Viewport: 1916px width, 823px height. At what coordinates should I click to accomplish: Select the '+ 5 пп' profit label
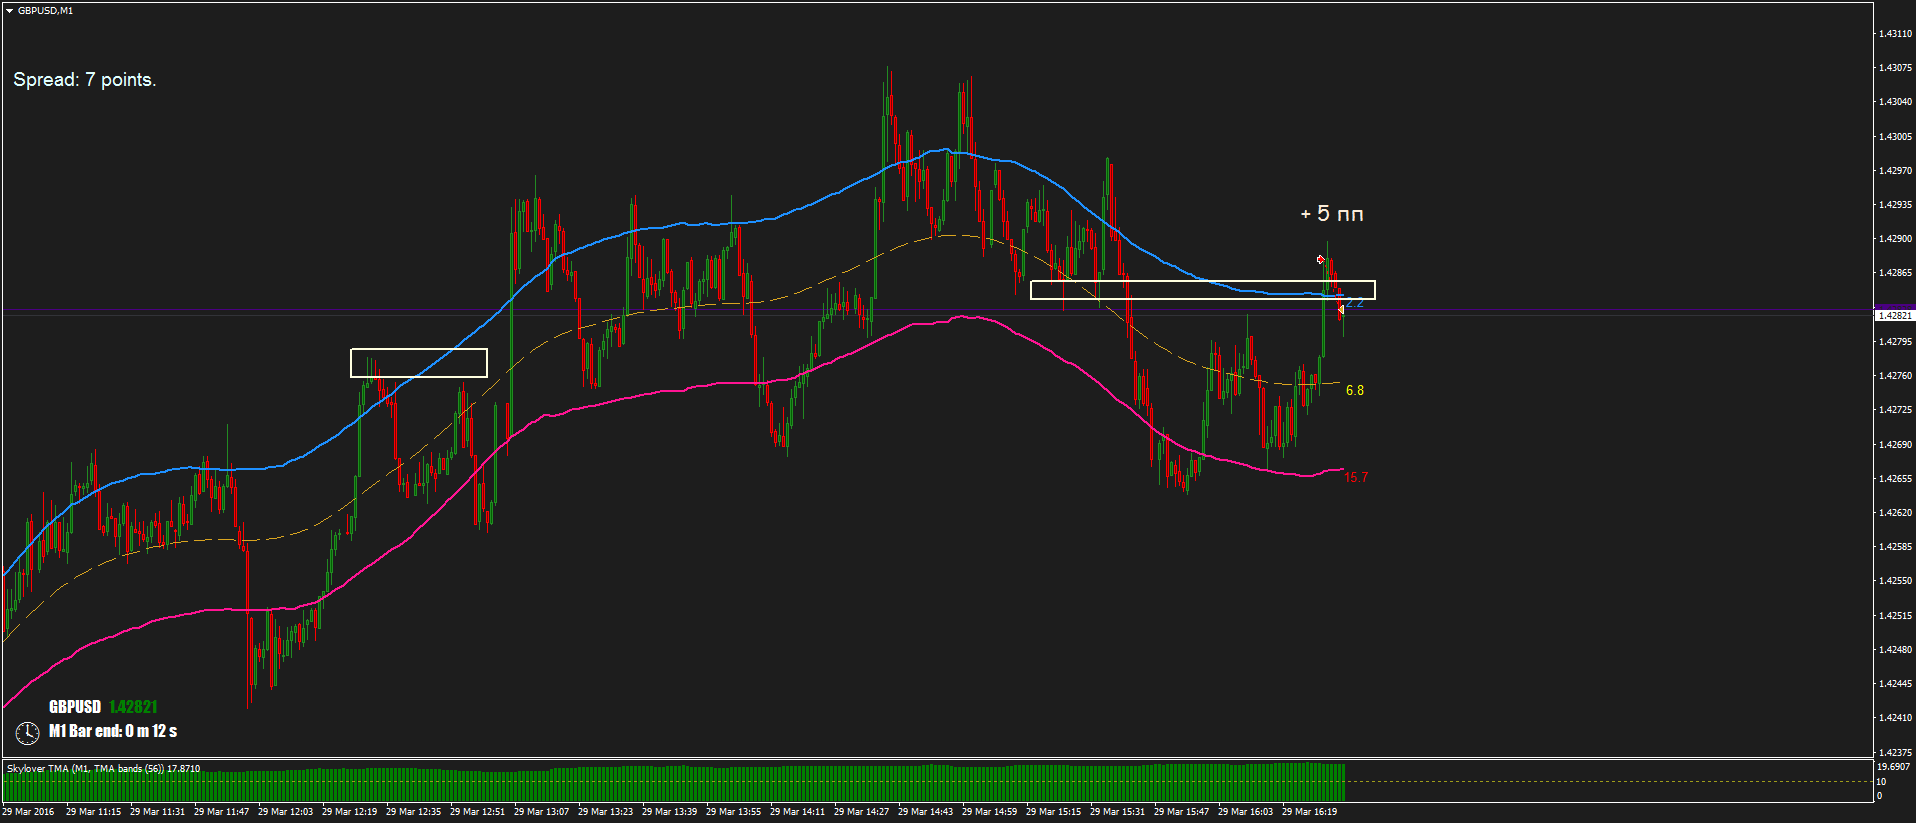[x=1332, y=214]
